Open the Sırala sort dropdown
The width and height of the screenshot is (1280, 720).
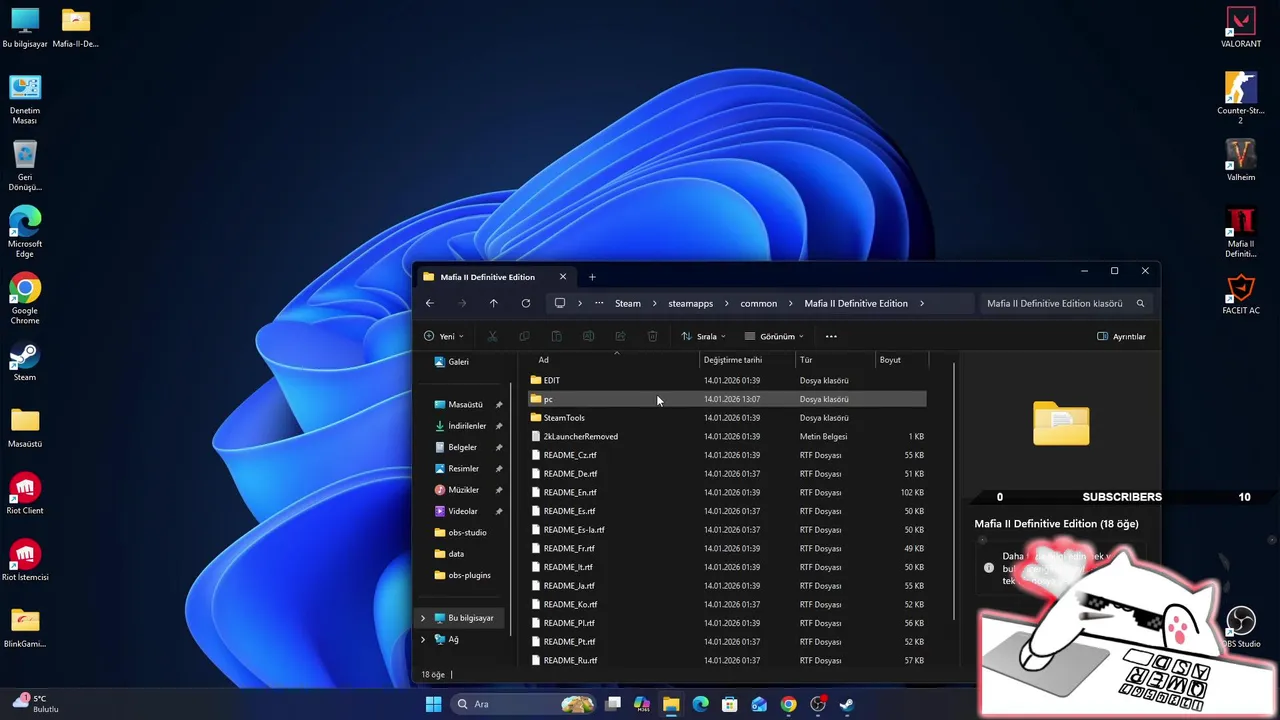point(703,336)
